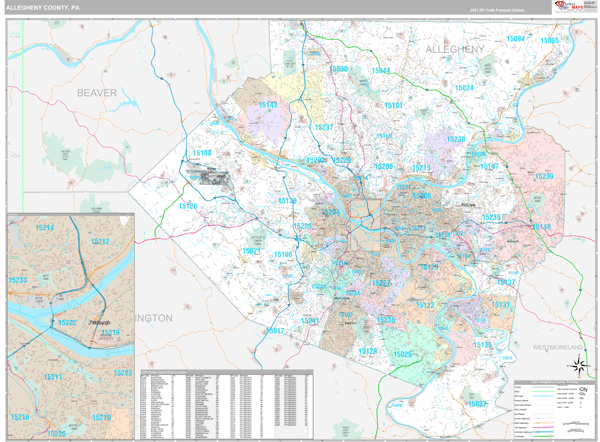Click the ZIP code 15101 label
The height and width of the screenshot is (442, 600).
click(x=393, y=105)
